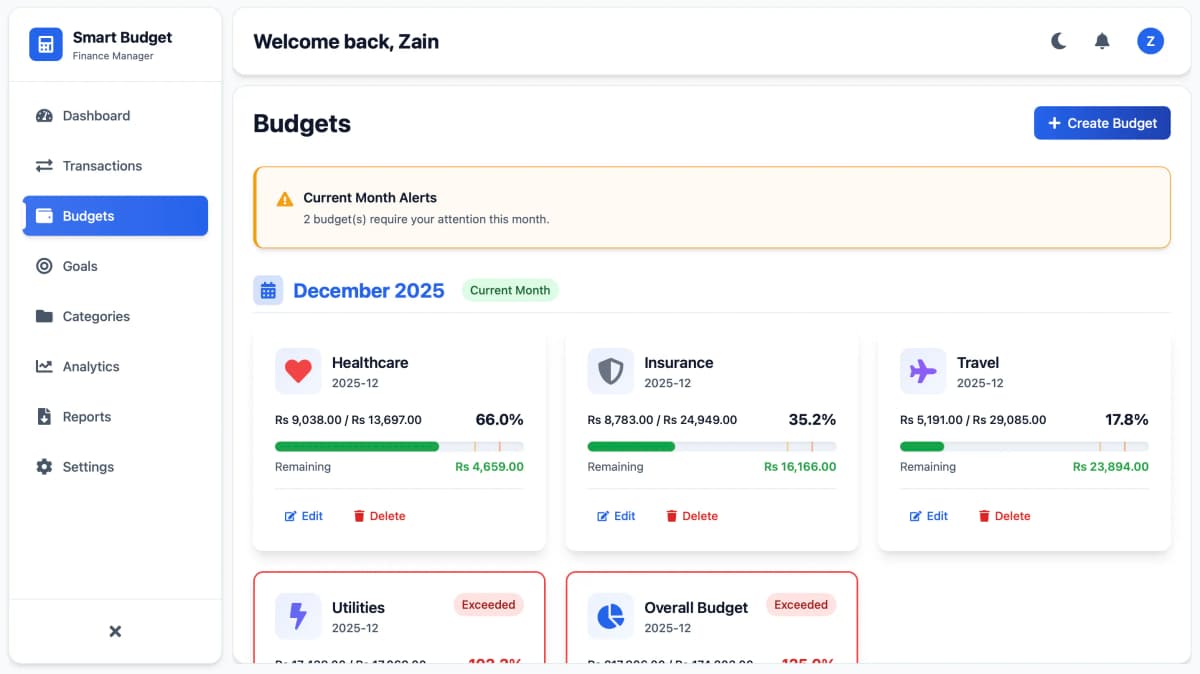
Task: Open the Z user avatar menu
Action: click(x=1150, y=41)
